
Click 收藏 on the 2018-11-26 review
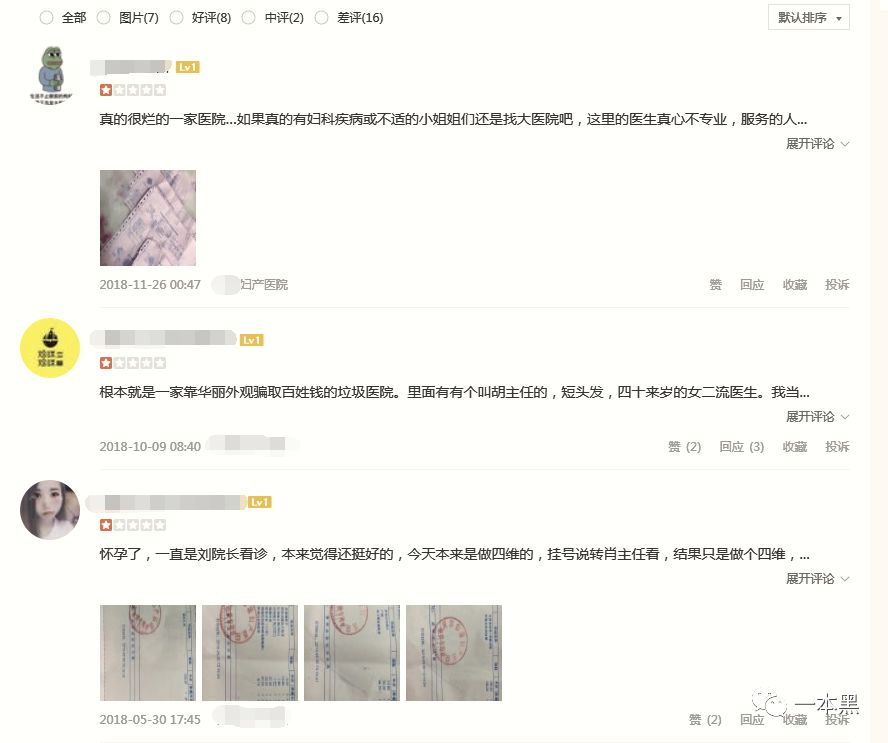(795, 285)
